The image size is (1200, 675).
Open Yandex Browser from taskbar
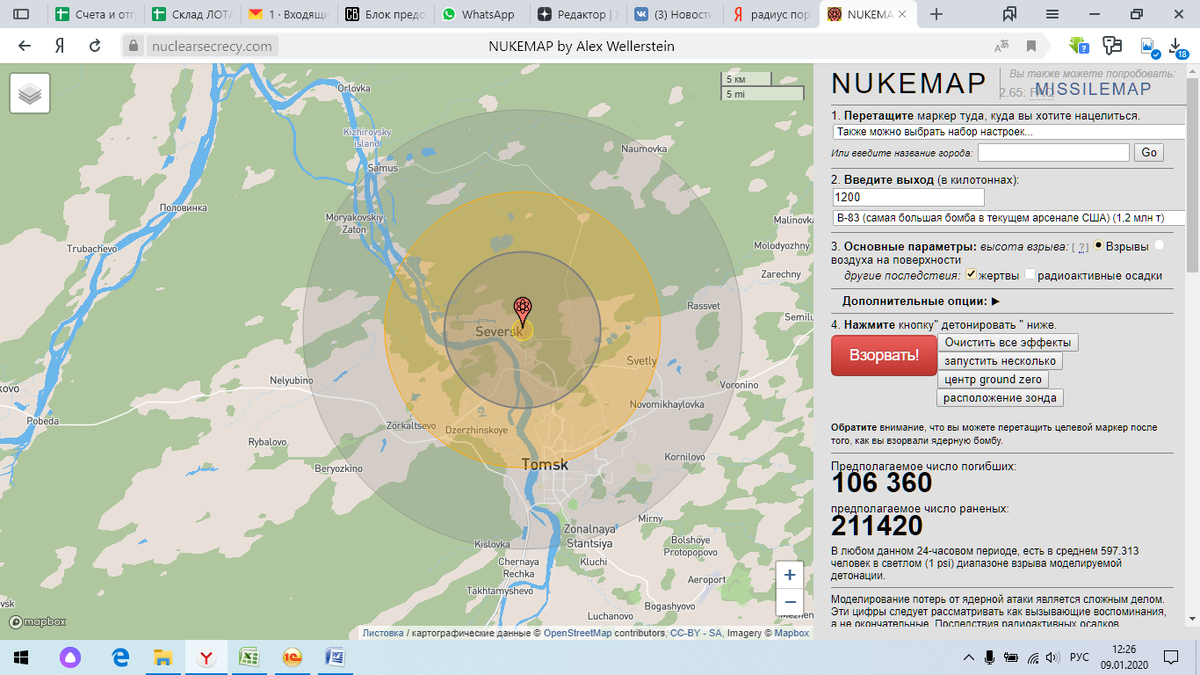(206, 657)
